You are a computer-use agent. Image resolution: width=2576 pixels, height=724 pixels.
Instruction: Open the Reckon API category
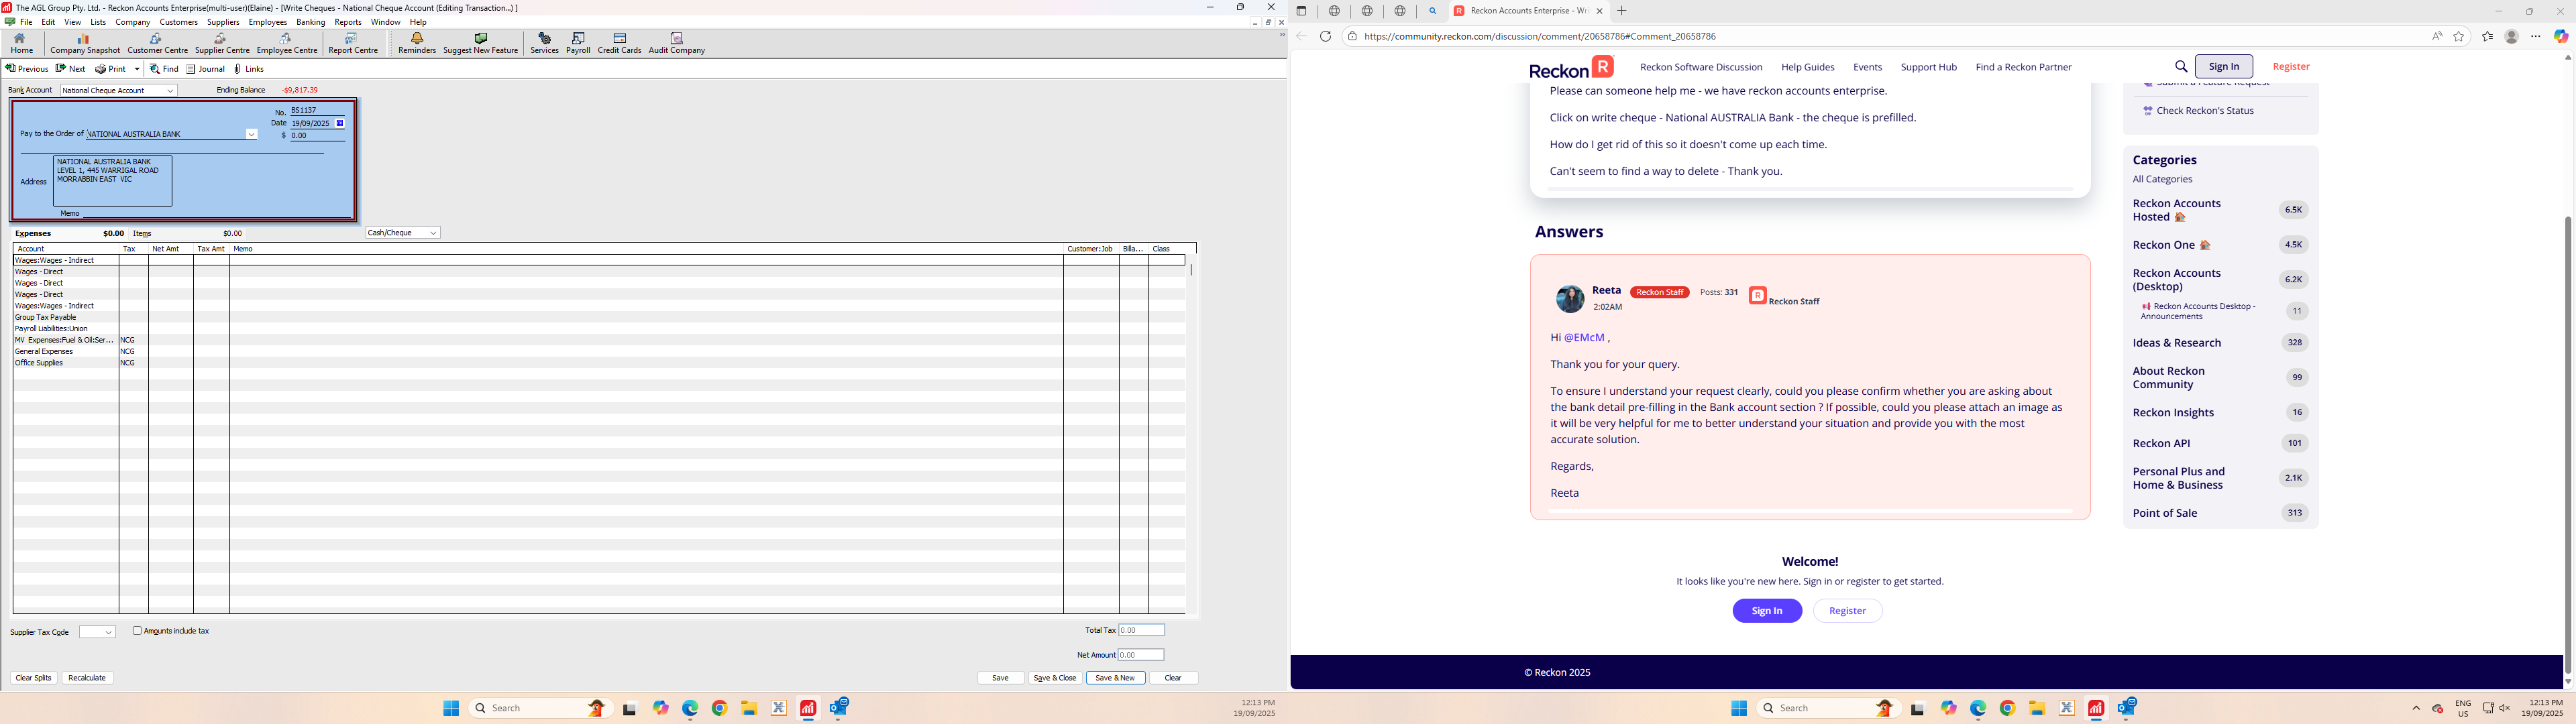tap(2161, 443)
